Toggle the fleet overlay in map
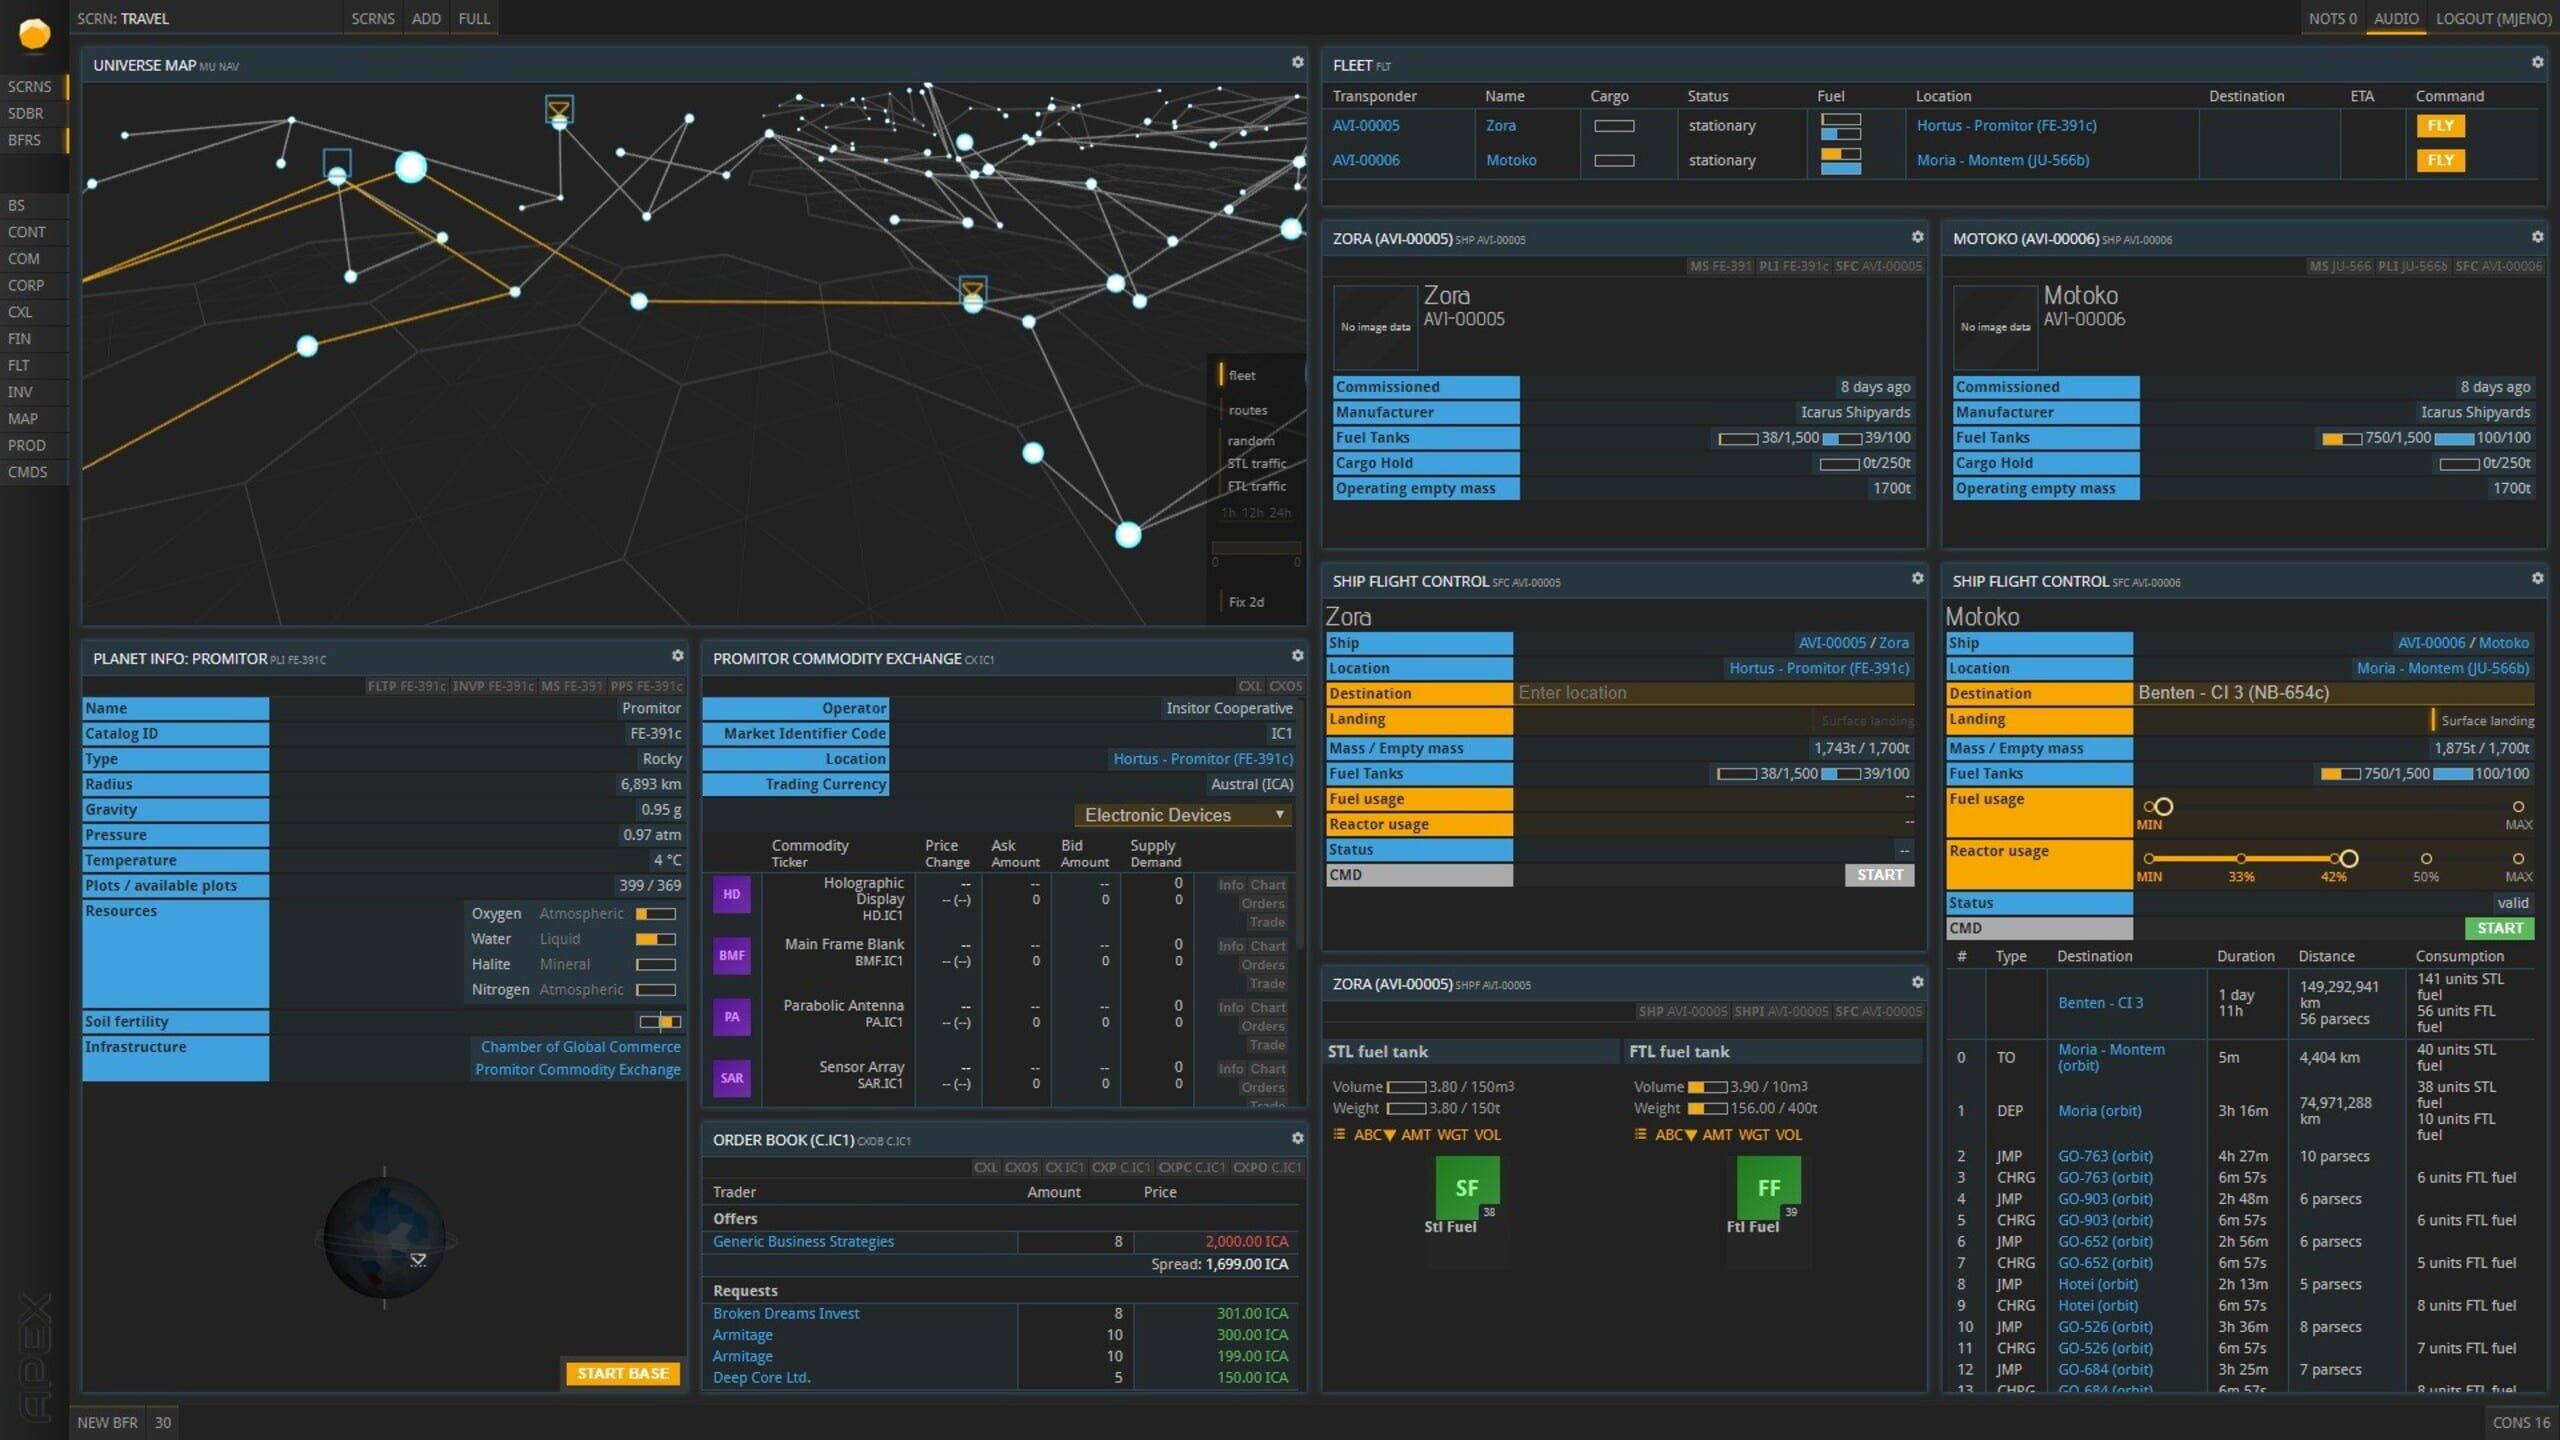 point(1241,375)
